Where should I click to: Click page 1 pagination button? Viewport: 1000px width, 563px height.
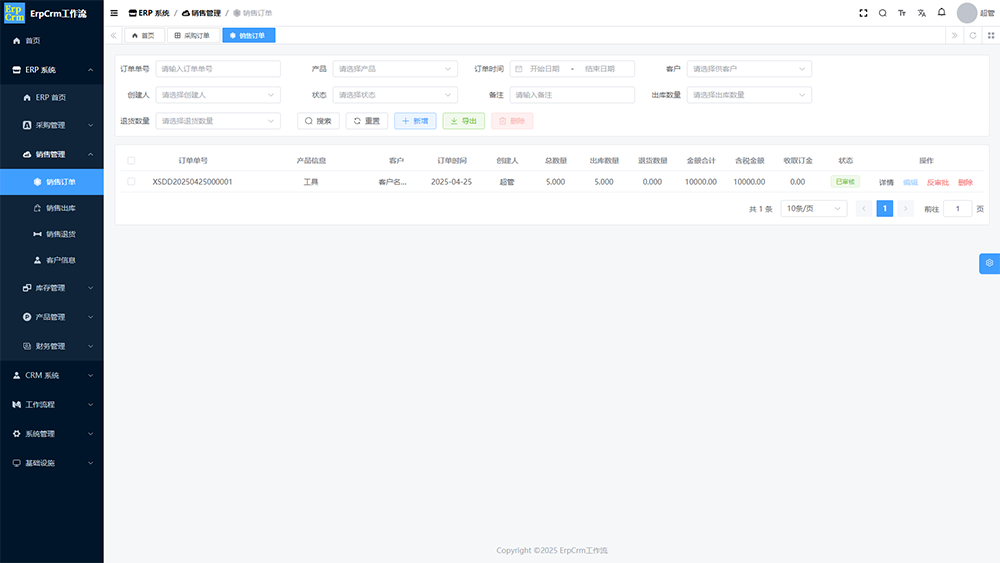click(x=885, y=208)
